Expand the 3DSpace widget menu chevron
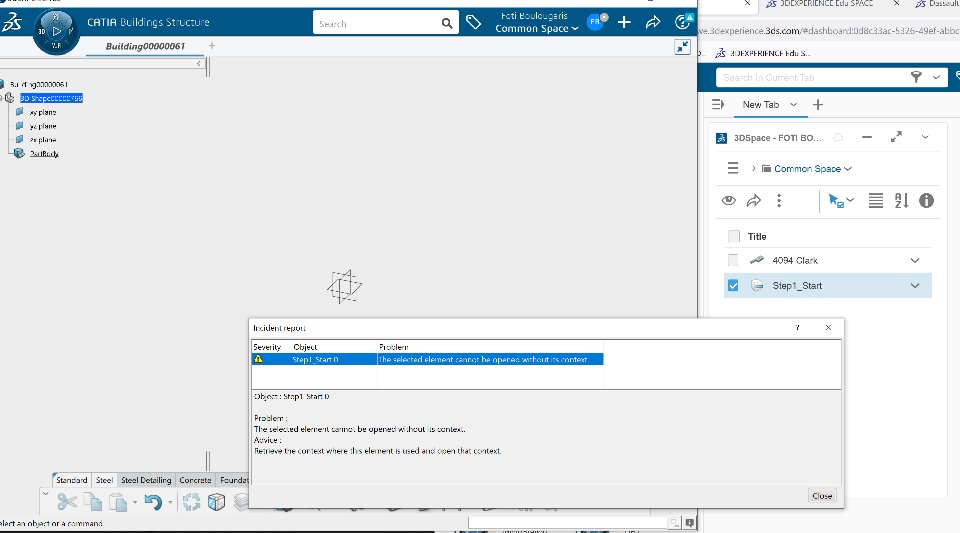Viewport: 960px width, 533px height. (925, 137)
